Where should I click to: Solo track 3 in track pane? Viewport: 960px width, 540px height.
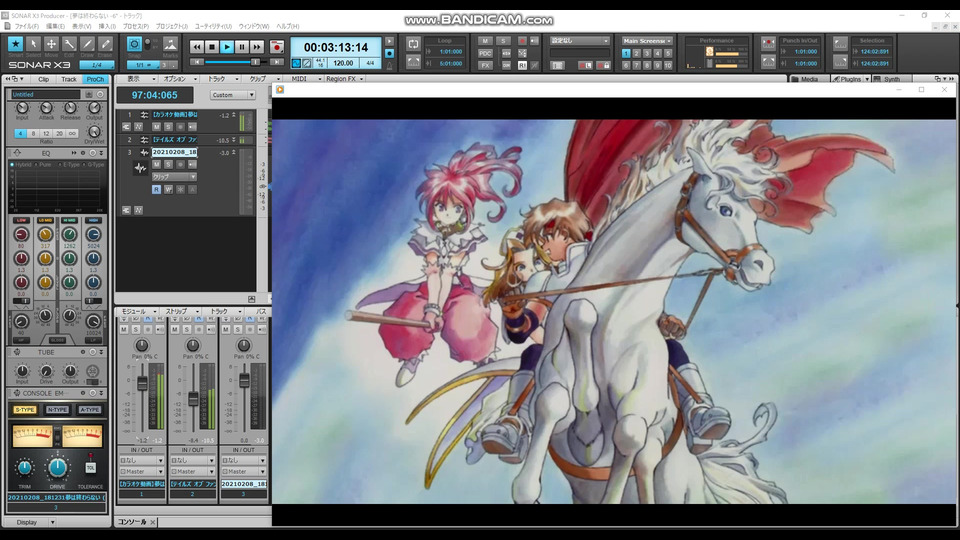pyautogui.click(x=168, y=164)
